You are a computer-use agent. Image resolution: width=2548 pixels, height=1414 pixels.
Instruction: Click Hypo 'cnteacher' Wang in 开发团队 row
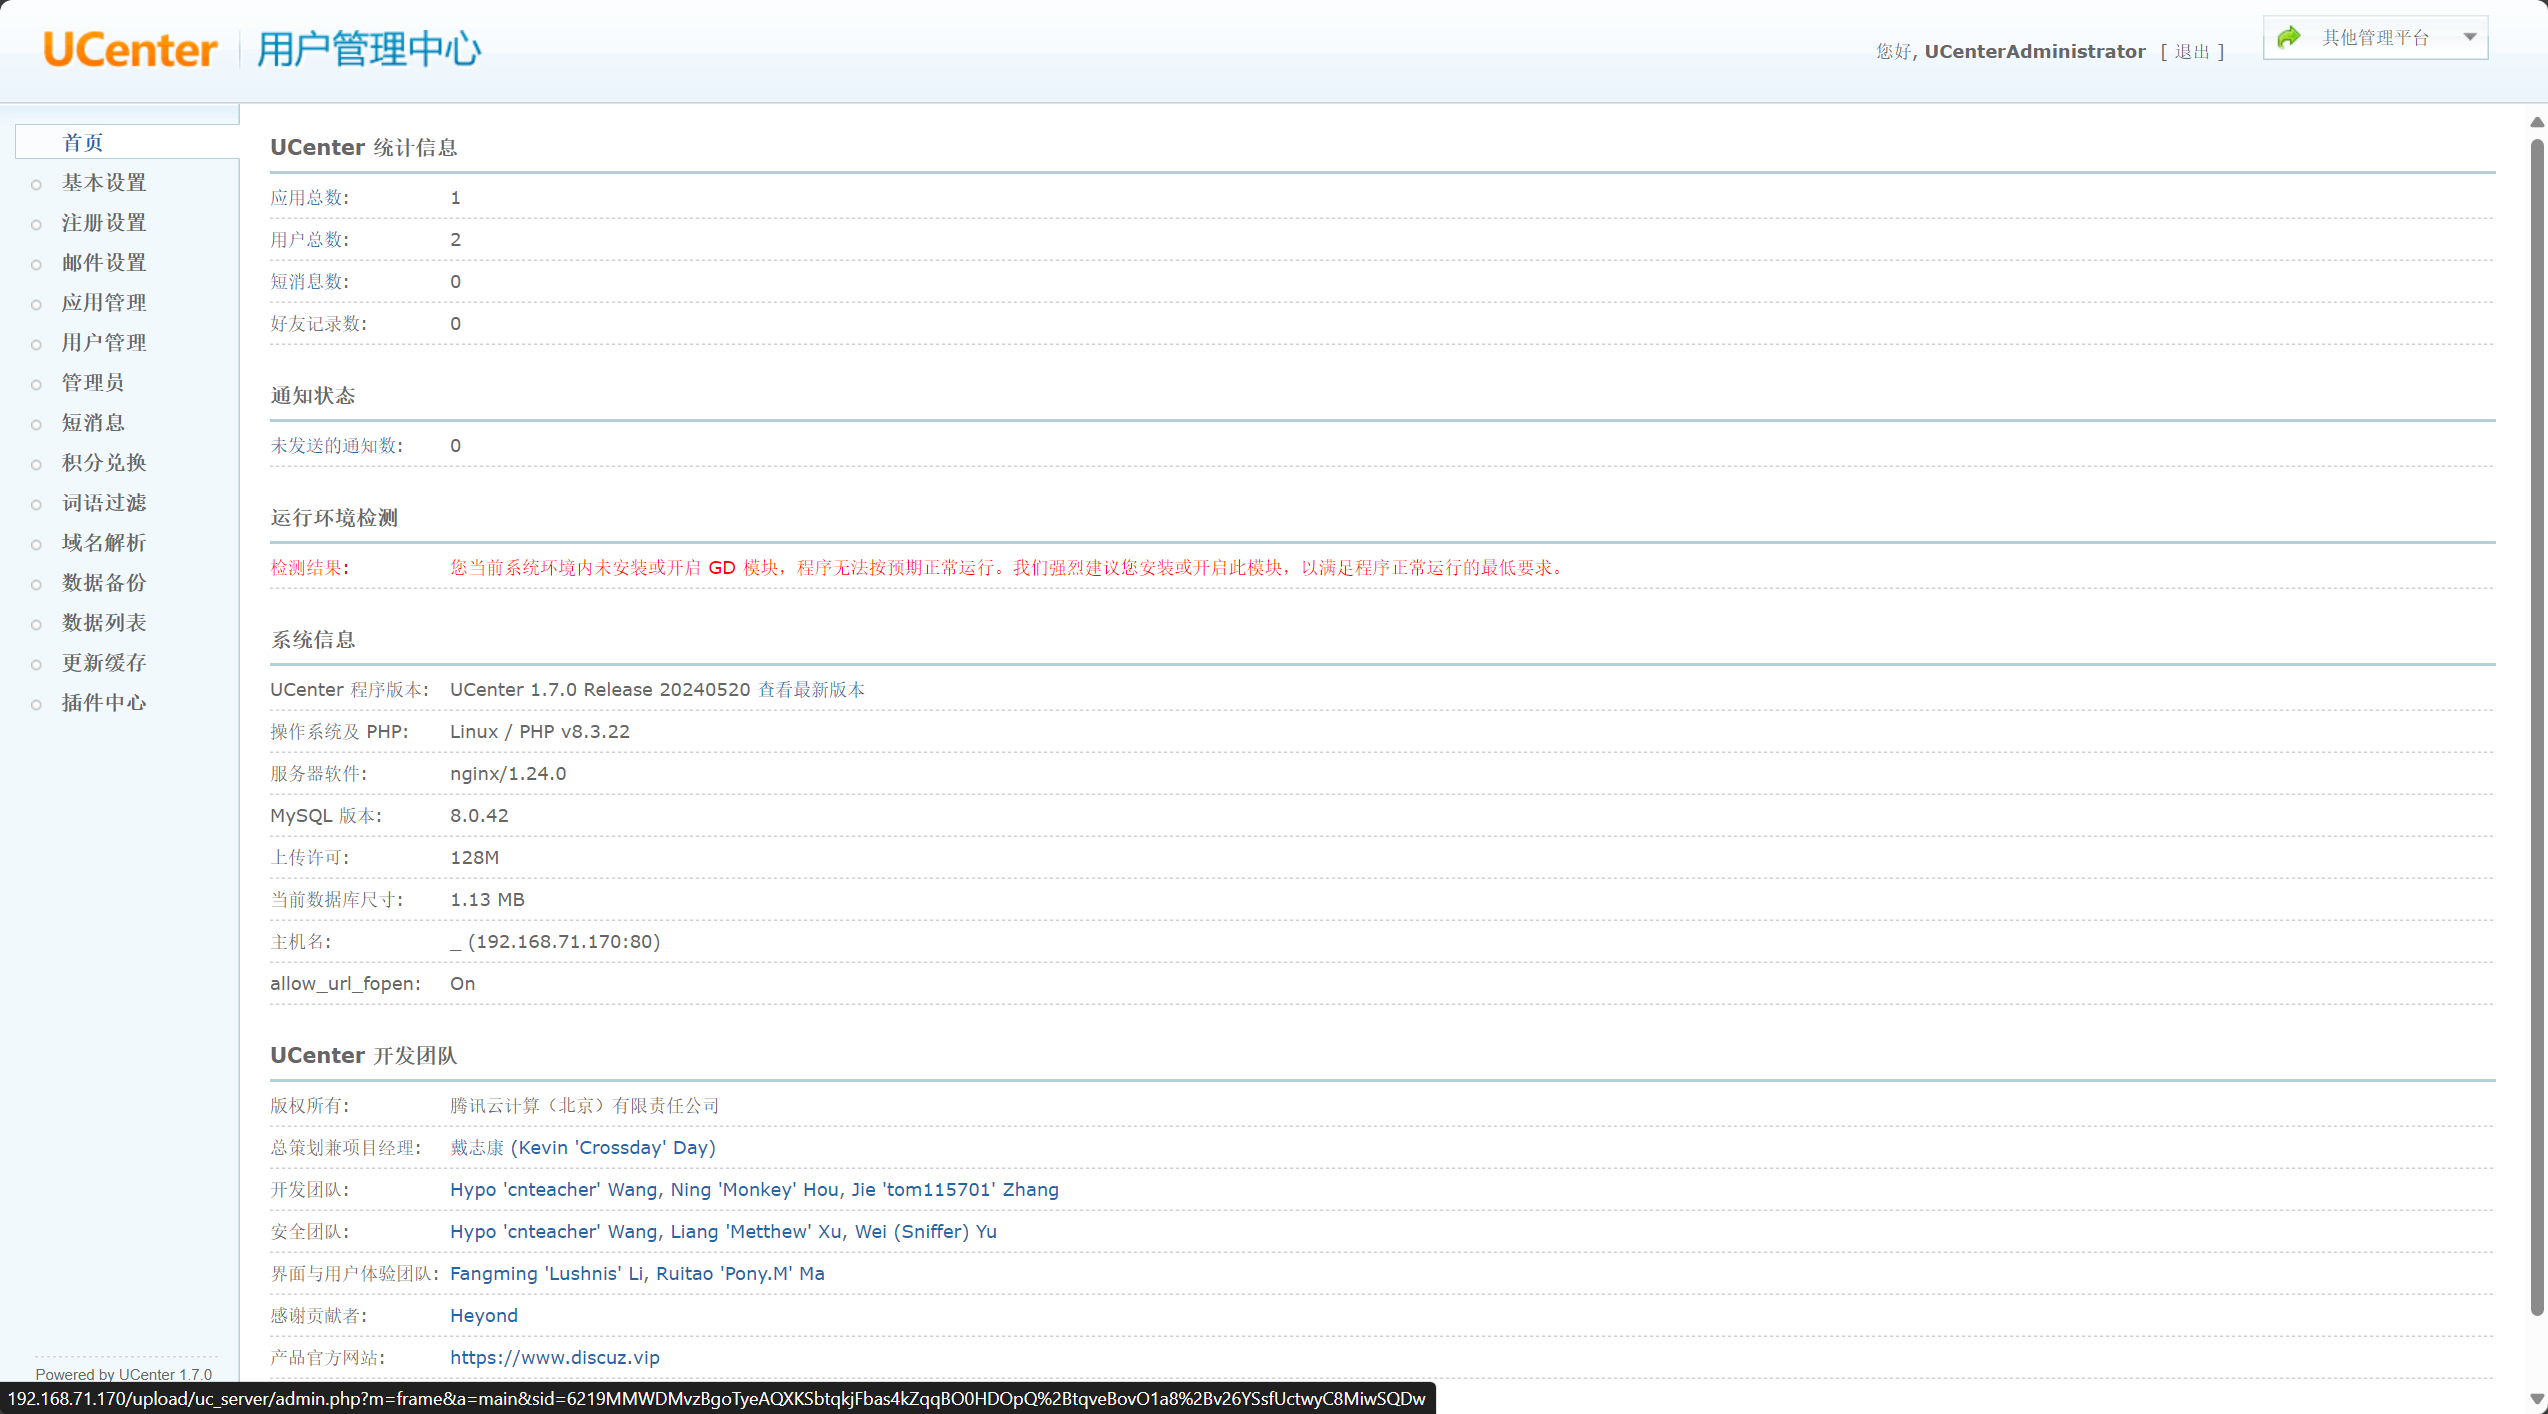553,1190
